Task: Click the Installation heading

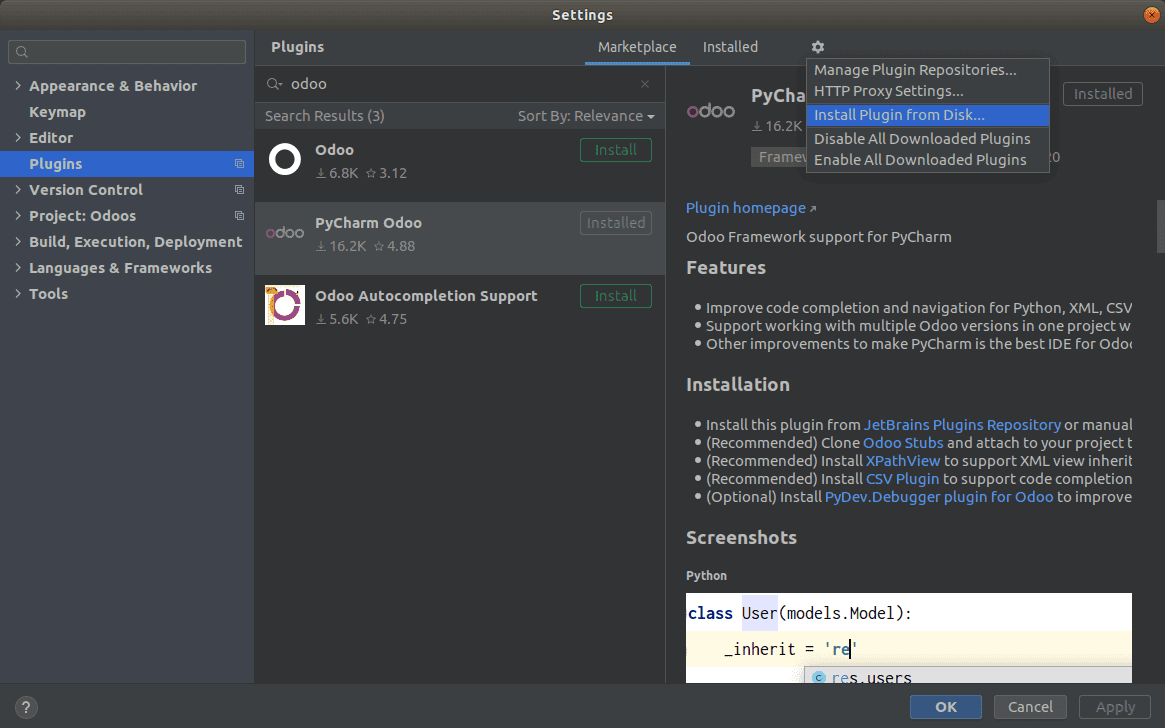Action: pos(738,385)
